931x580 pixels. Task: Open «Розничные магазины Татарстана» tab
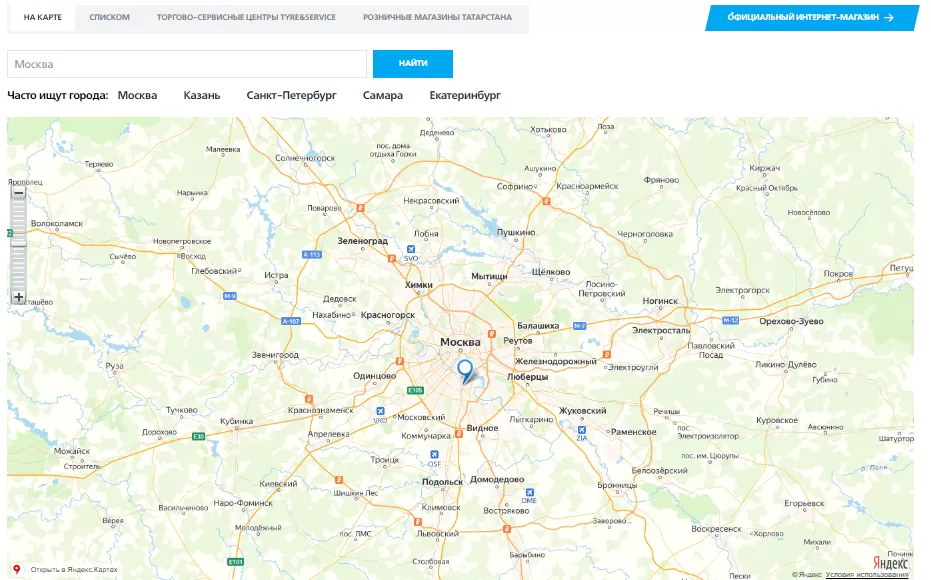[x=437, y=18]
